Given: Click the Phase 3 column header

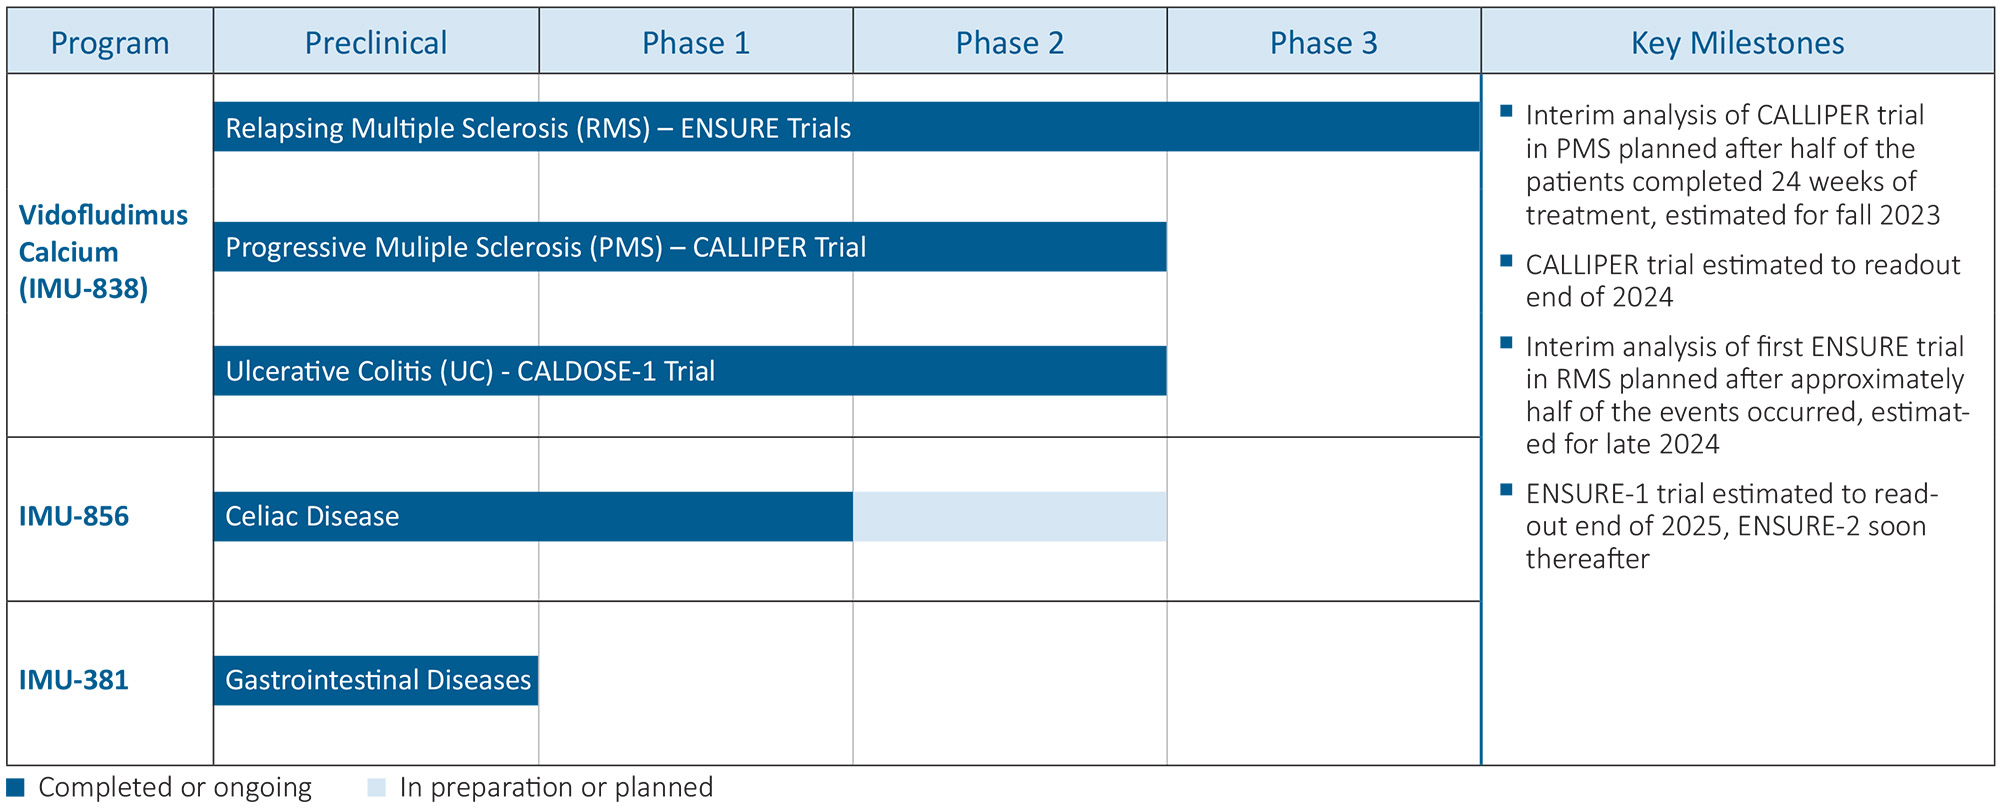Looking at the screenshot, I should point(1324,43).
